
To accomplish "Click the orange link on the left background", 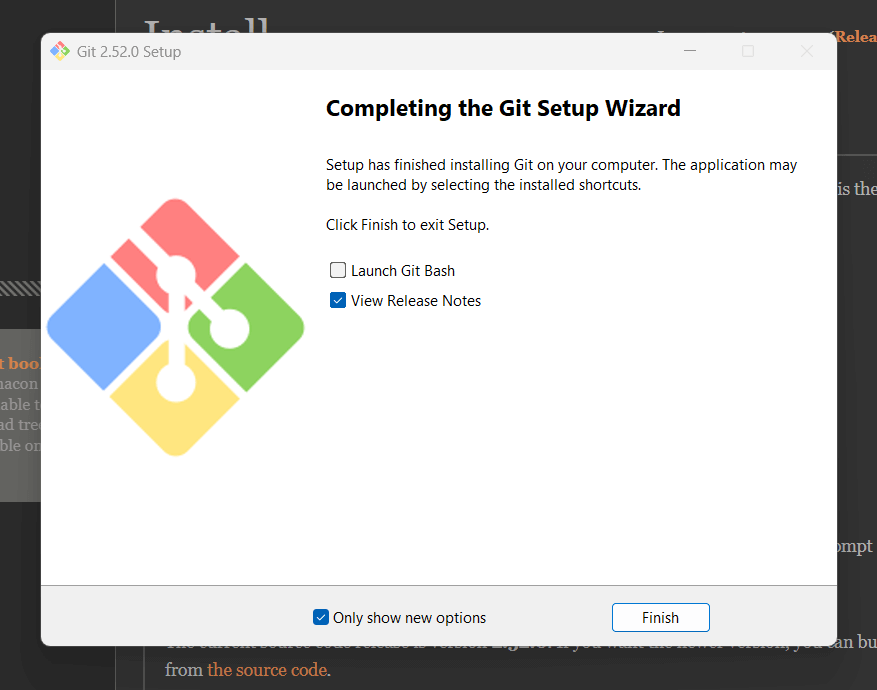I will [x=20, y=363].
